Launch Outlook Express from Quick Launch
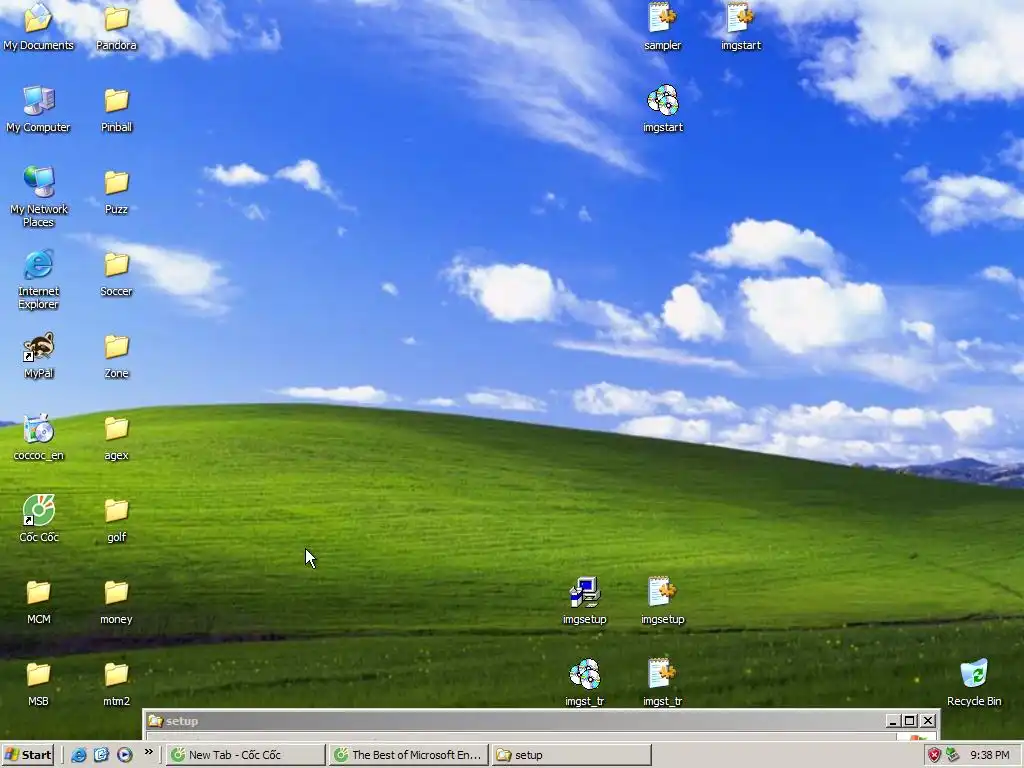The image size is (1024, 768). [101, 755]
